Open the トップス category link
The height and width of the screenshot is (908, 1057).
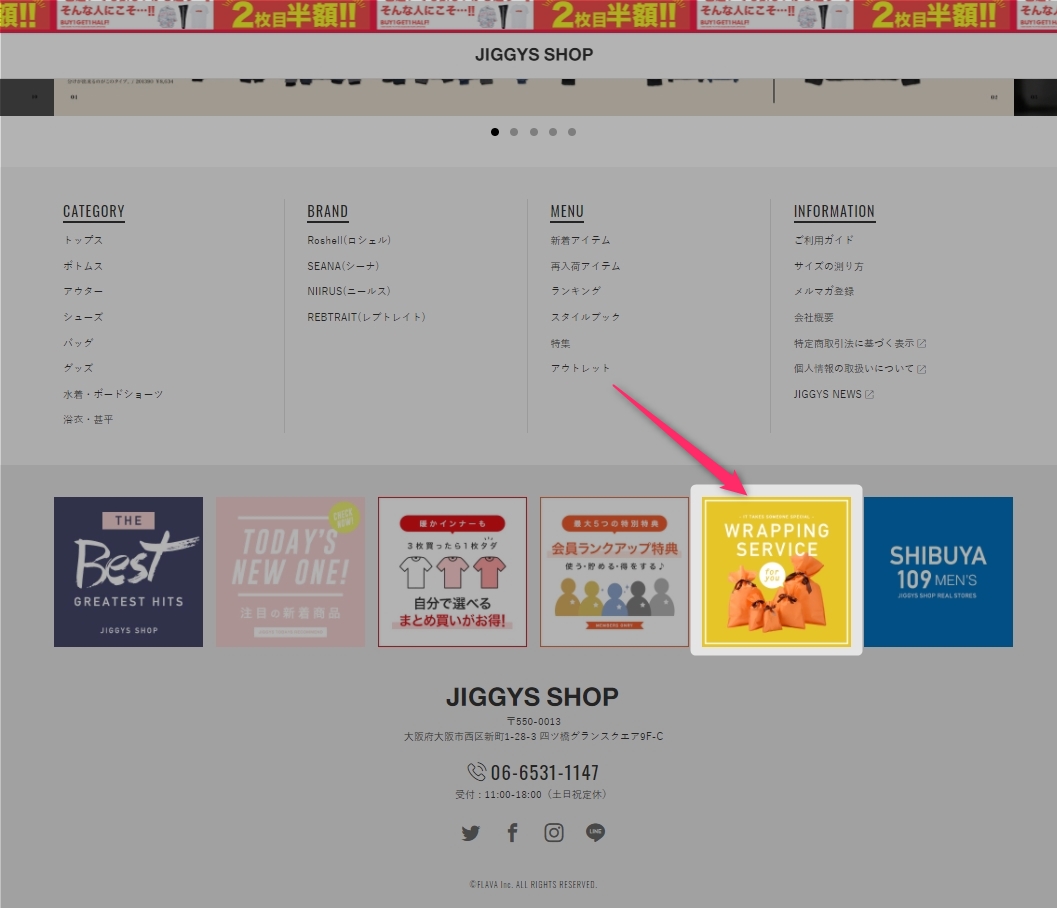(x=83, y=240)
